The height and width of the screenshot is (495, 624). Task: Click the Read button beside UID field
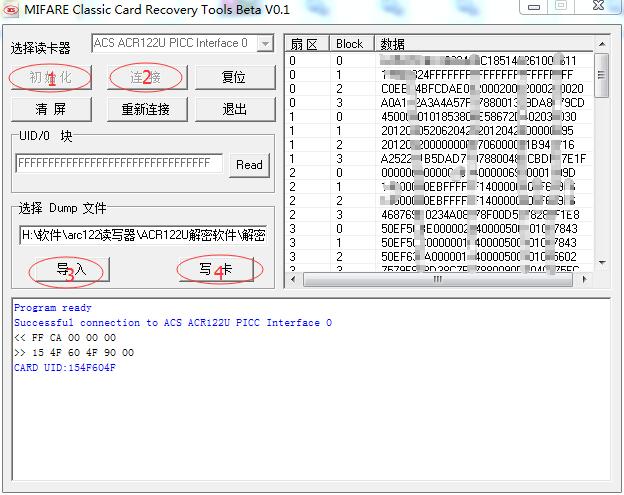(x=249, y=165)
